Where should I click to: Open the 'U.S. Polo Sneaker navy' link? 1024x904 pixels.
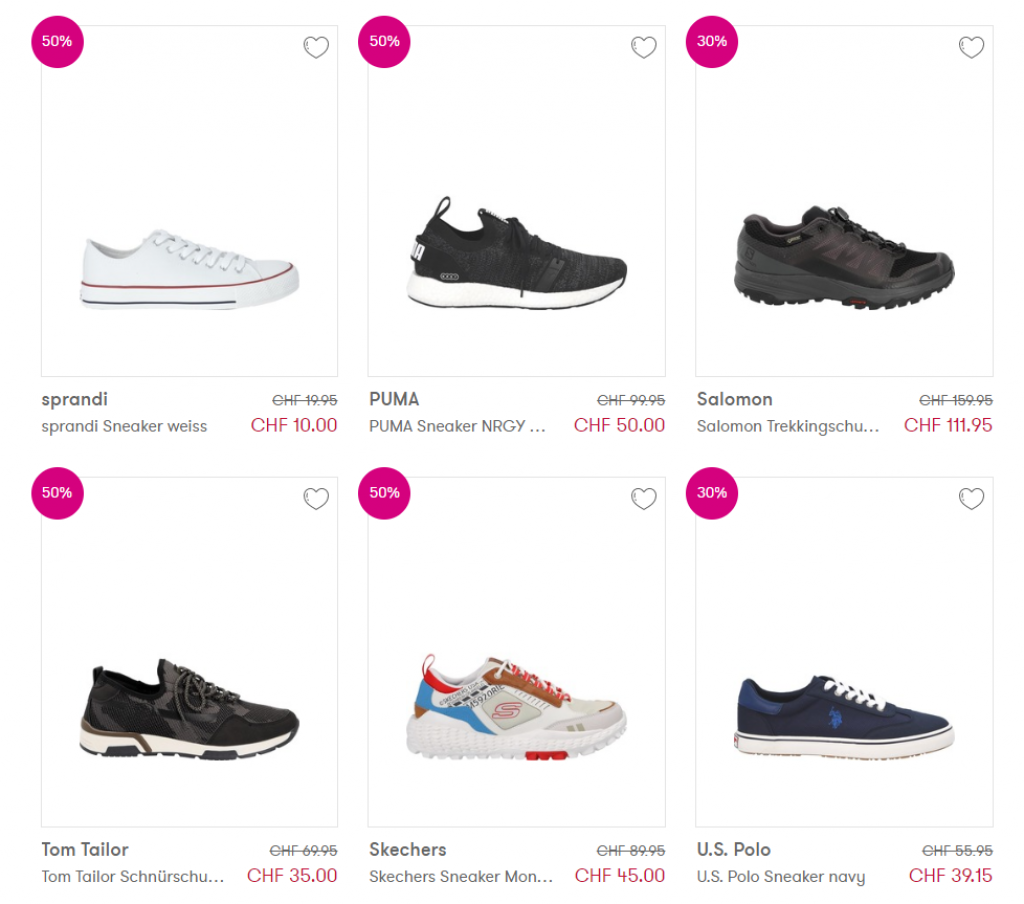tap(780, 877)
